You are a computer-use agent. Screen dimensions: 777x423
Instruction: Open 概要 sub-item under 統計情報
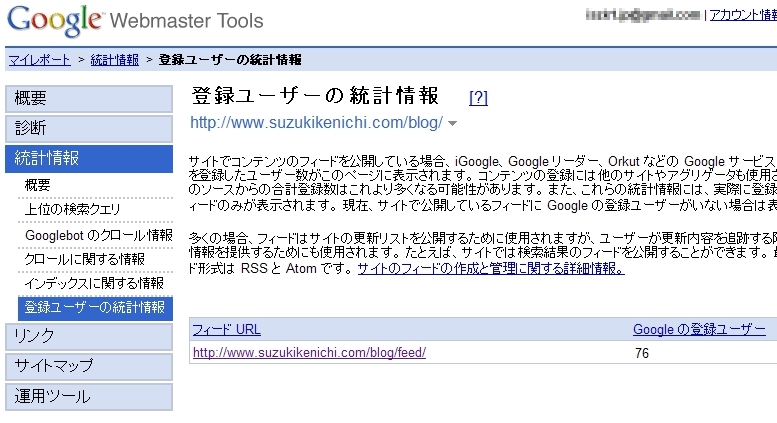click(x=38, y=185)
